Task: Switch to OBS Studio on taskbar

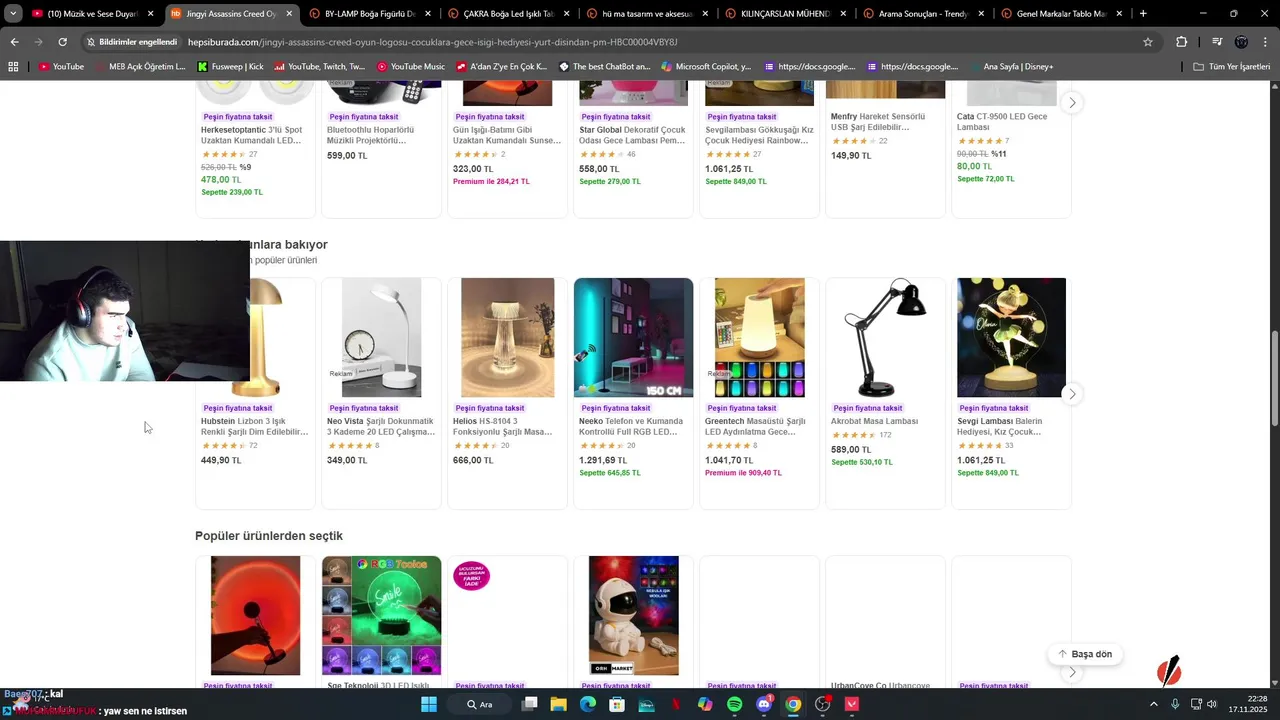Action: pos(823,704)
